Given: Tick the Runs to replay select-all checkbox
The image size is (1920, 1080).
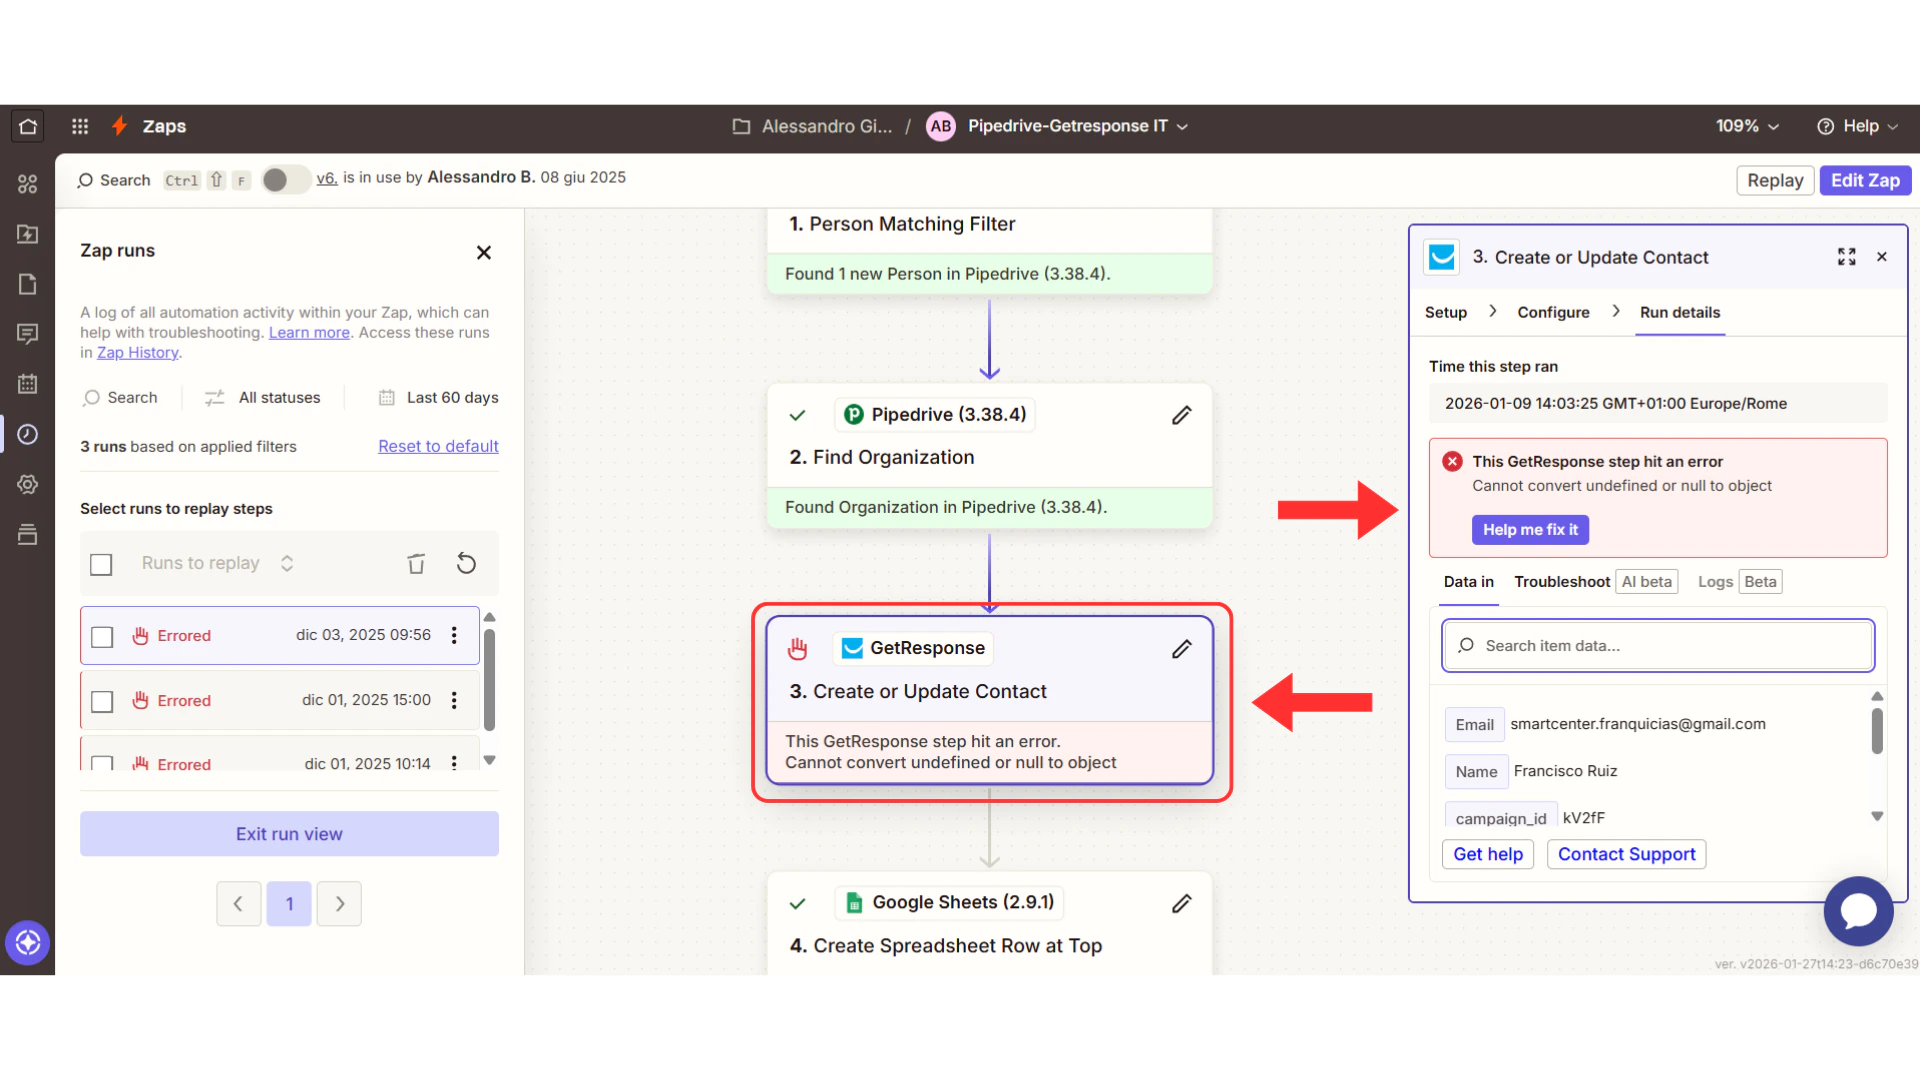Looking at the screenshot, I should click(x=101, y=564).
